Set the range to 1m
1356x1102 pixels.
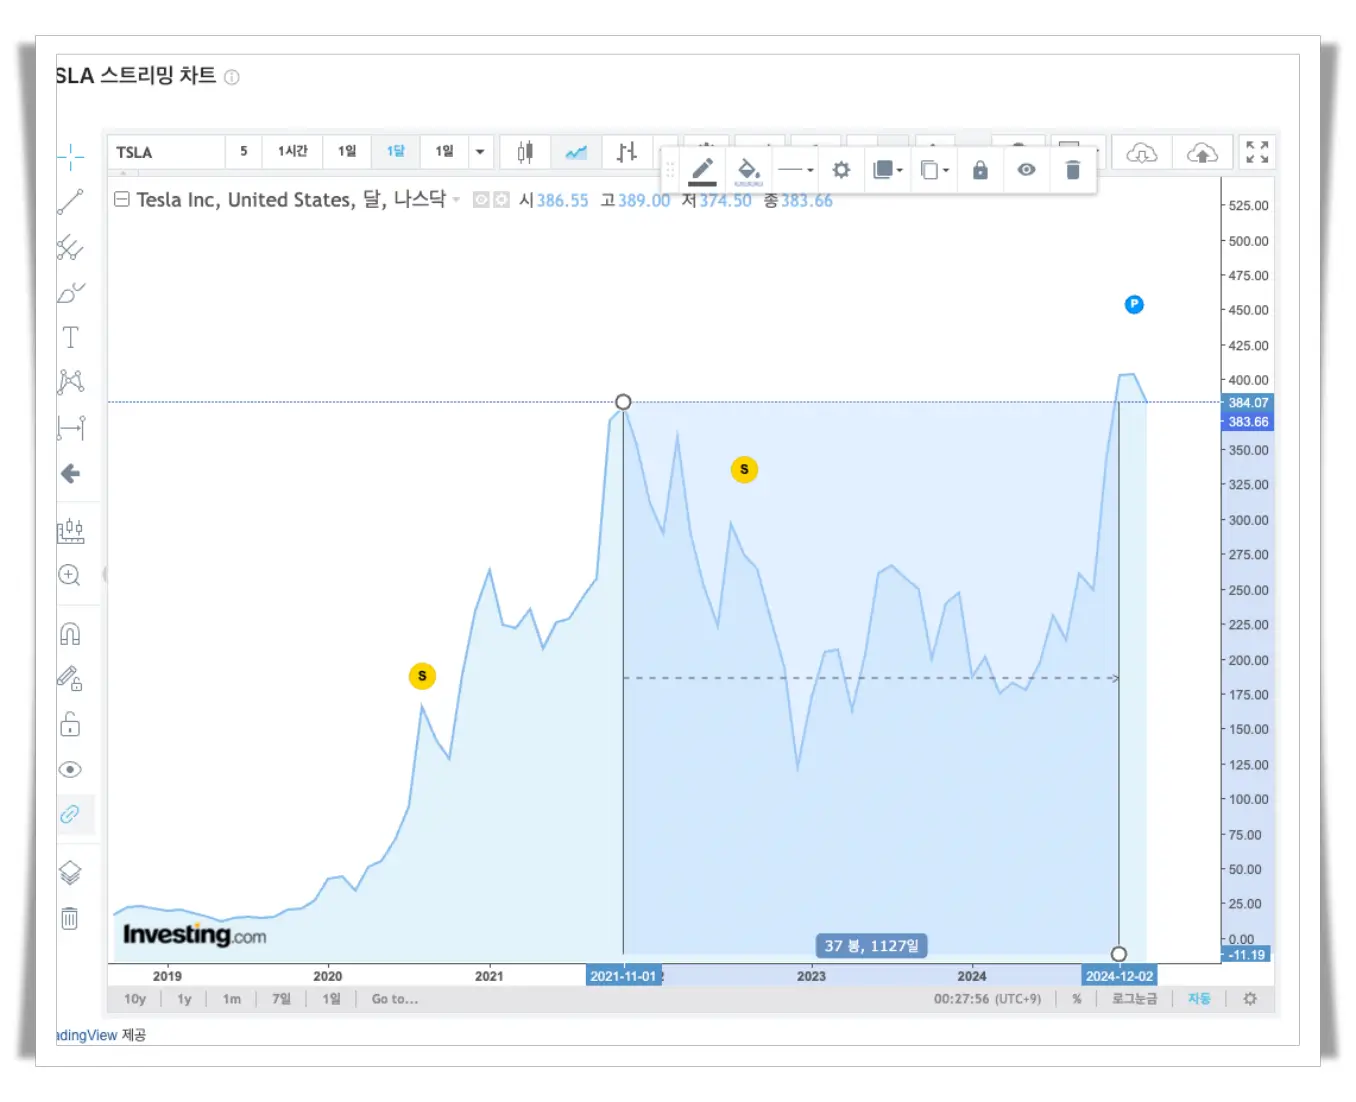pyautogui.click(x=232, y=999)
